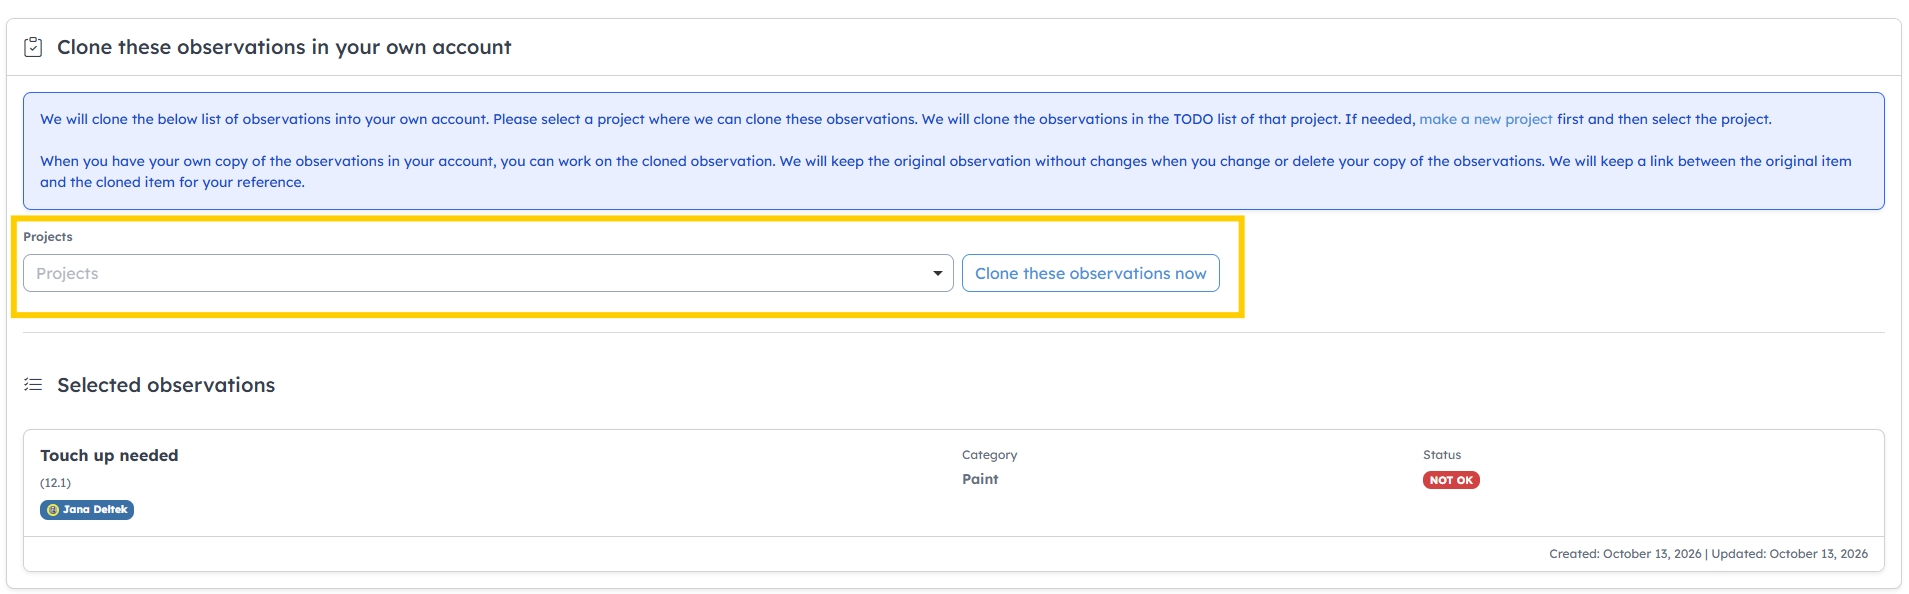Viewport: 1909px width, 594px height.
Task: Click the Selected observations heading
Action: tap(166, 385)
